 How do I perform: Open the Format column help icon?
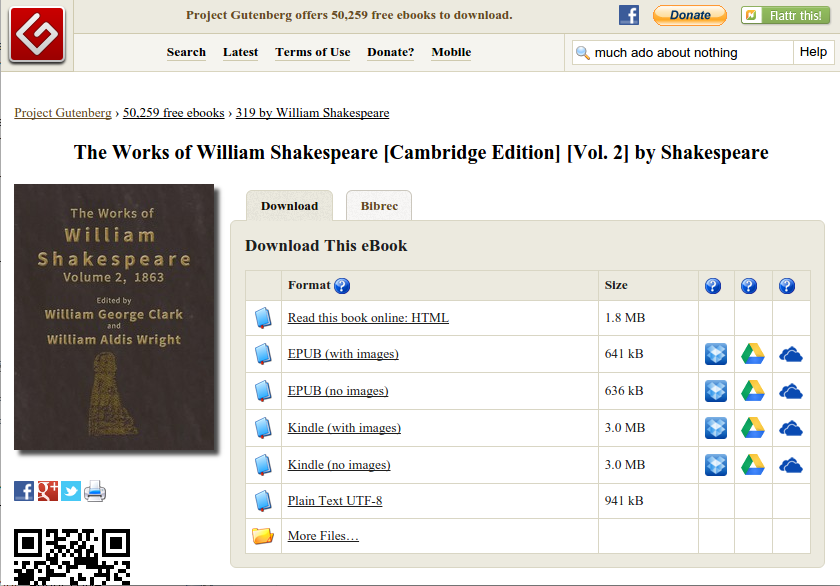(342, 286)
